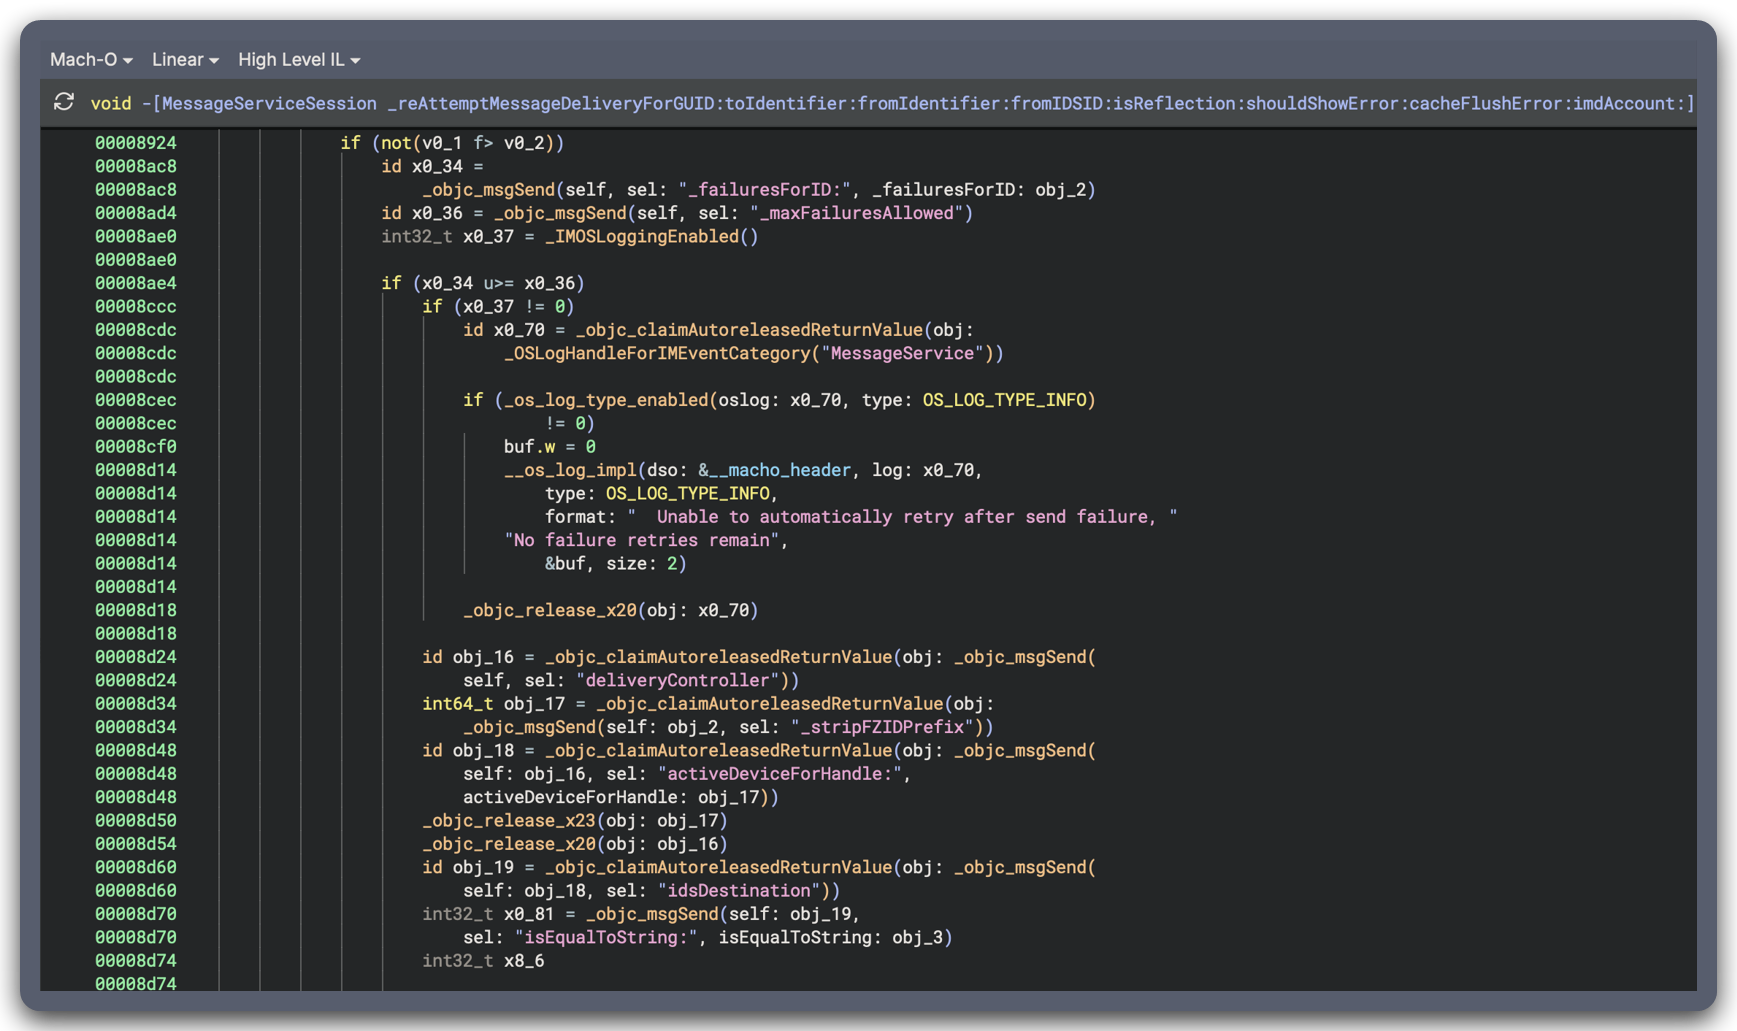Click the __os_log_impl call
Viewport: 1737px width, 1031px height.
570,470
